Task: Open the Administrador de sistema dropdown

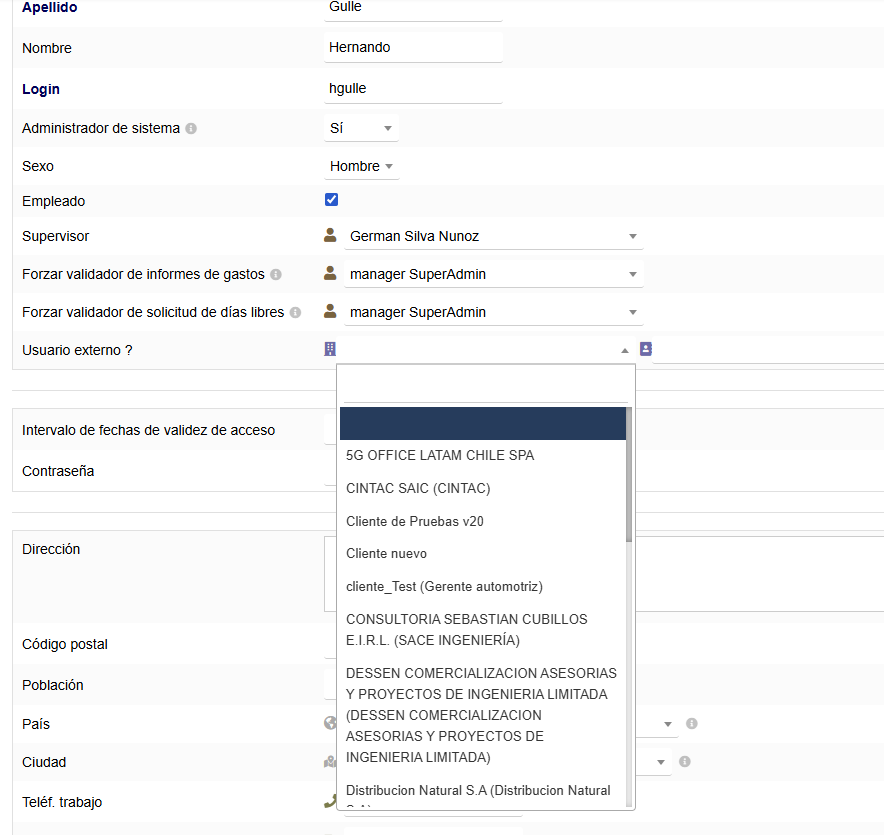Action: (361, 128)
